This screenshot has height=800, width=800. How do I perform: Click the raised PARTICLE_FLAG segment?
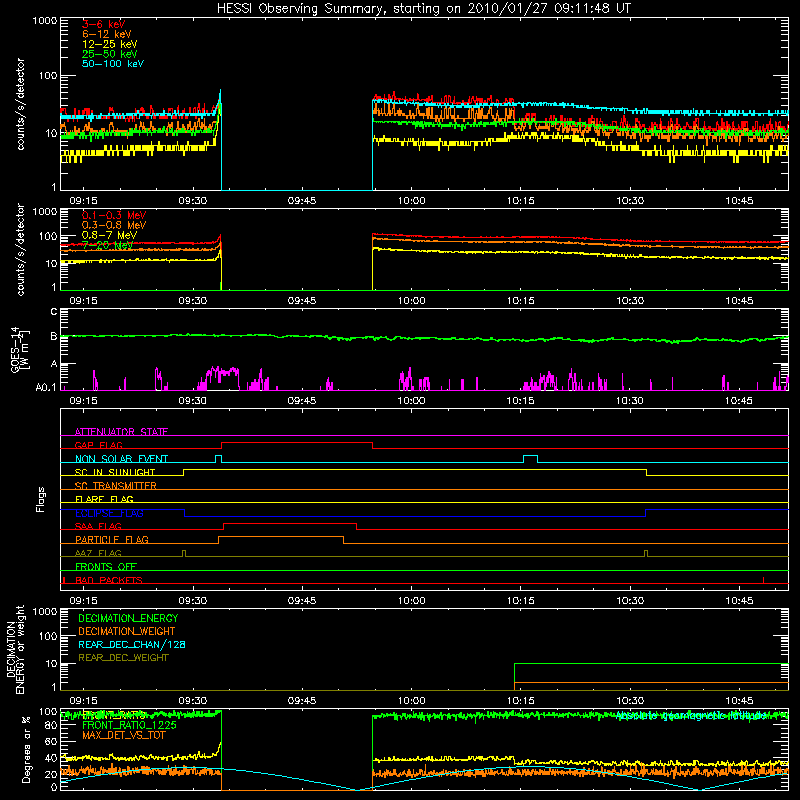281,537
